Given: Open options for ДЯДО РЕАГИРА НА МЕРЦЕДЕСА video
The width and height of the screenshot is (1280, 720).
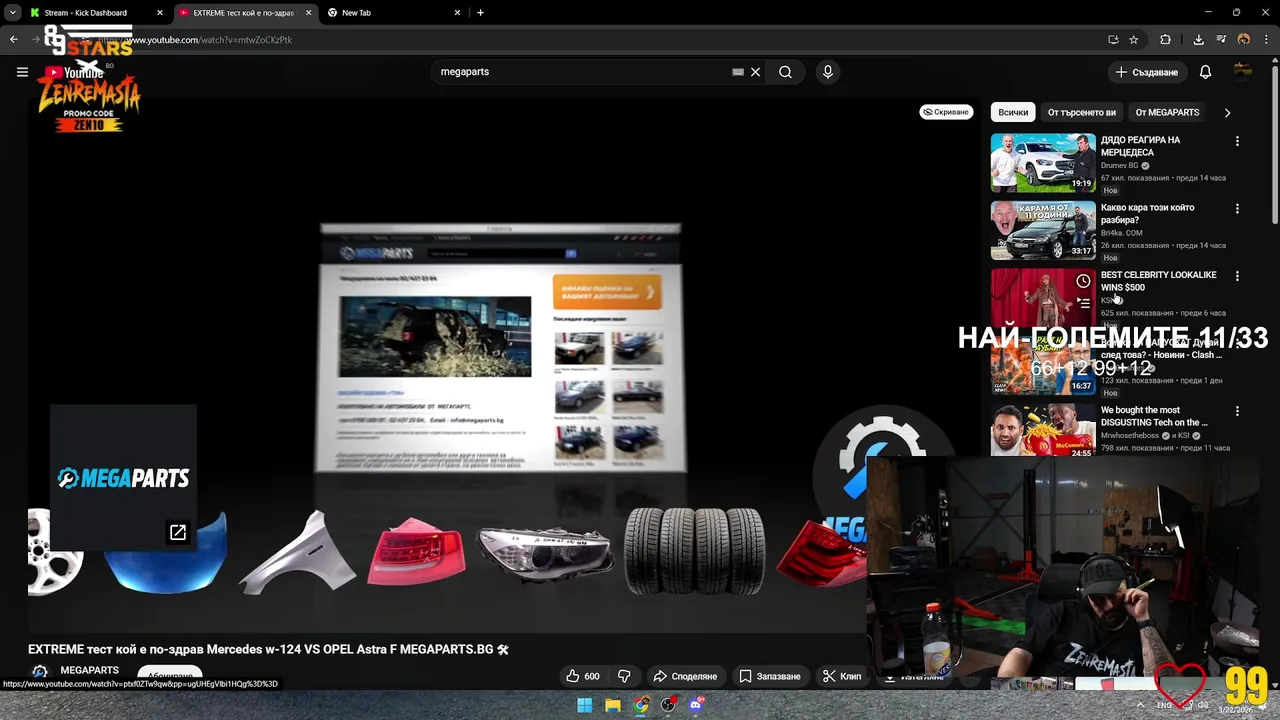Looking at the screenshot, I should coord(1237,141).
